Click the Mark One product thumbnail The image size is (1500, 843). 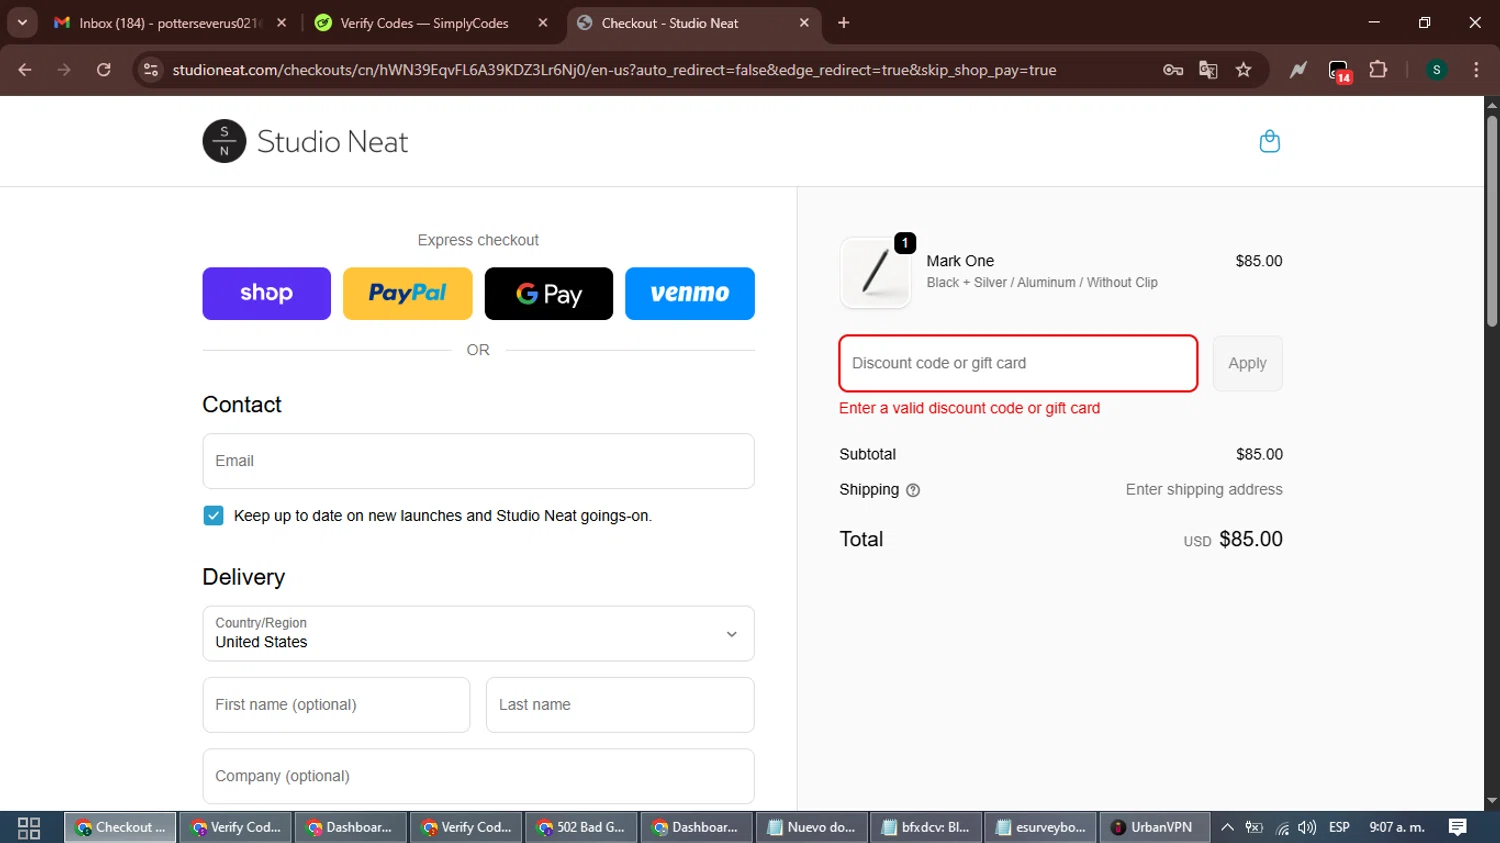point(875,272)
